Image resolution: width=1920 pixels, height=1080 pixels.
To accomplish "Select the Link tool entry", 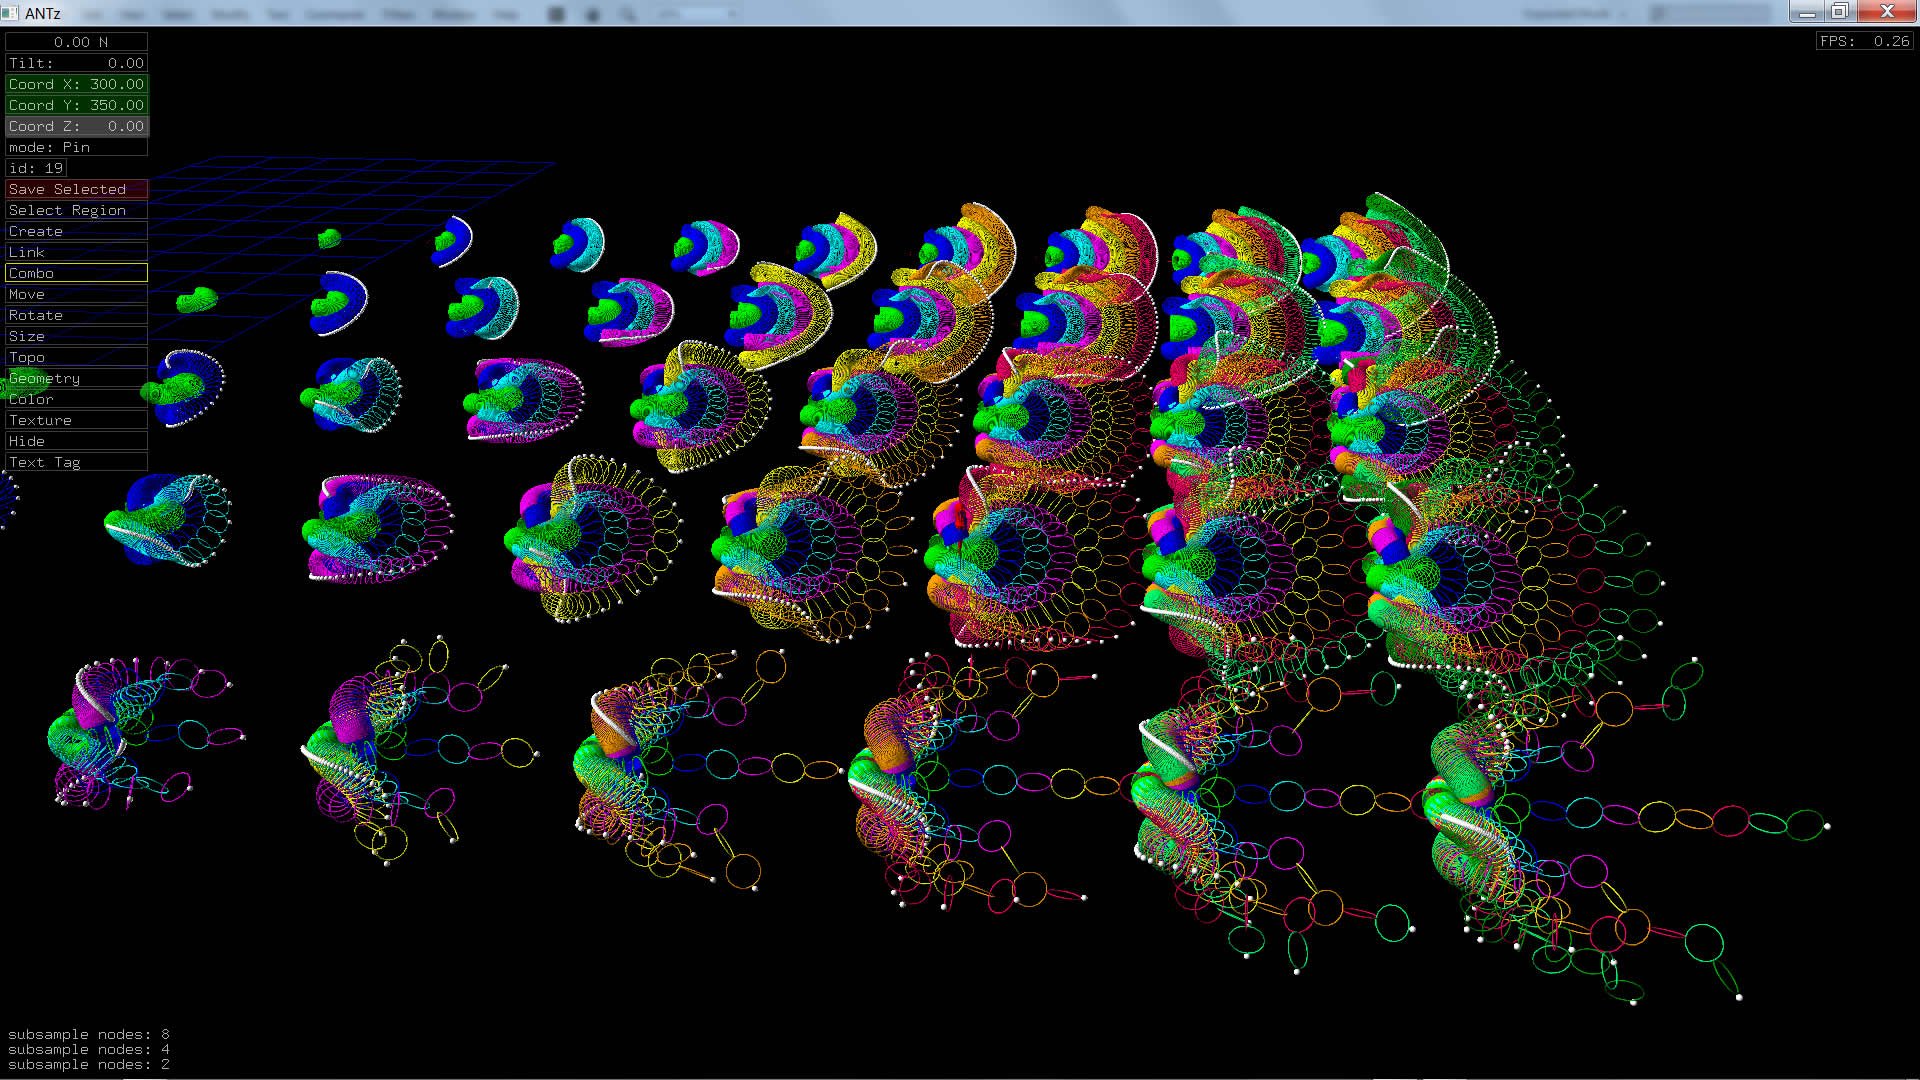I will point(76,252).
